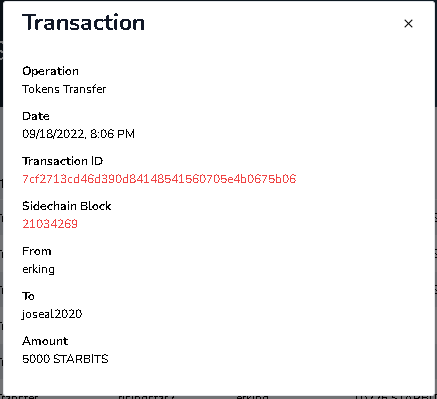The image size is (437, 399).
Task: Click the Operation field label
Action: pyautogui.click(x=50, y=71)
